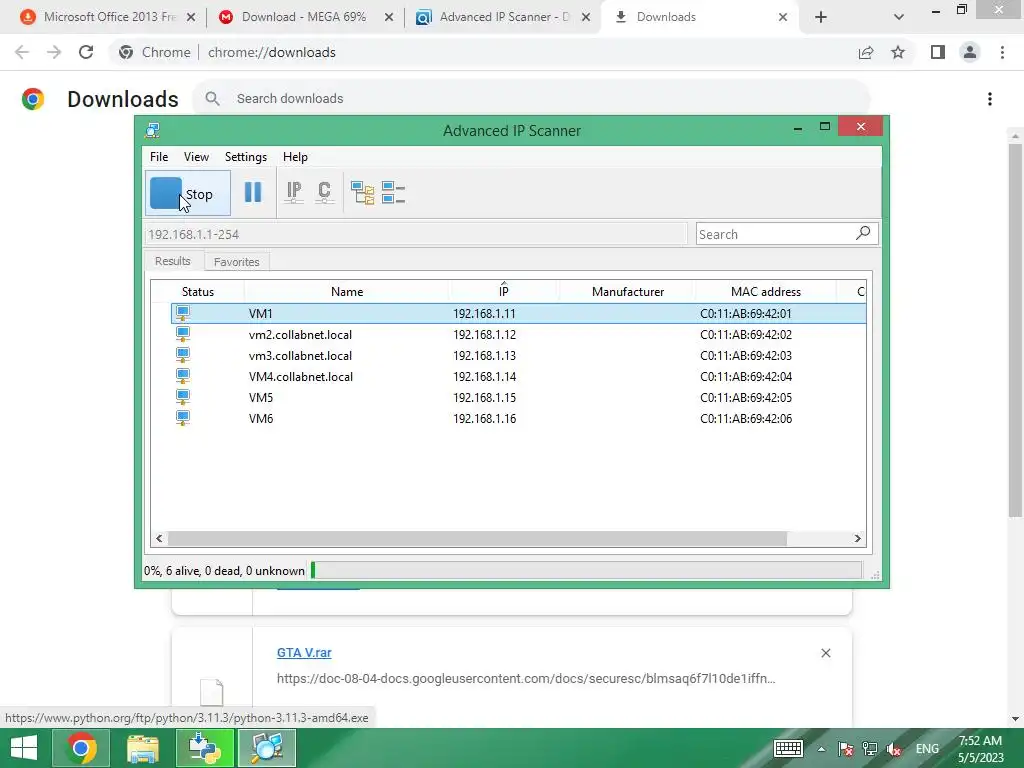1024x768 pixels.
Task: Click the IP range field 192.168.1.1-254
Action: coord(416,234)
